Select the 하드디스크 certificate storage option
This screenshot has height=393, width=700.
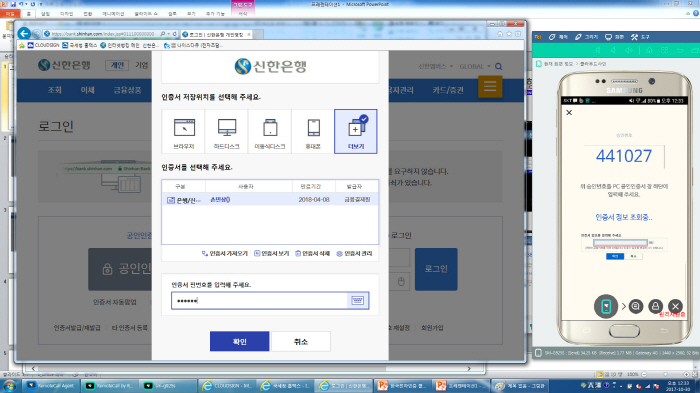tap(226, 131)
